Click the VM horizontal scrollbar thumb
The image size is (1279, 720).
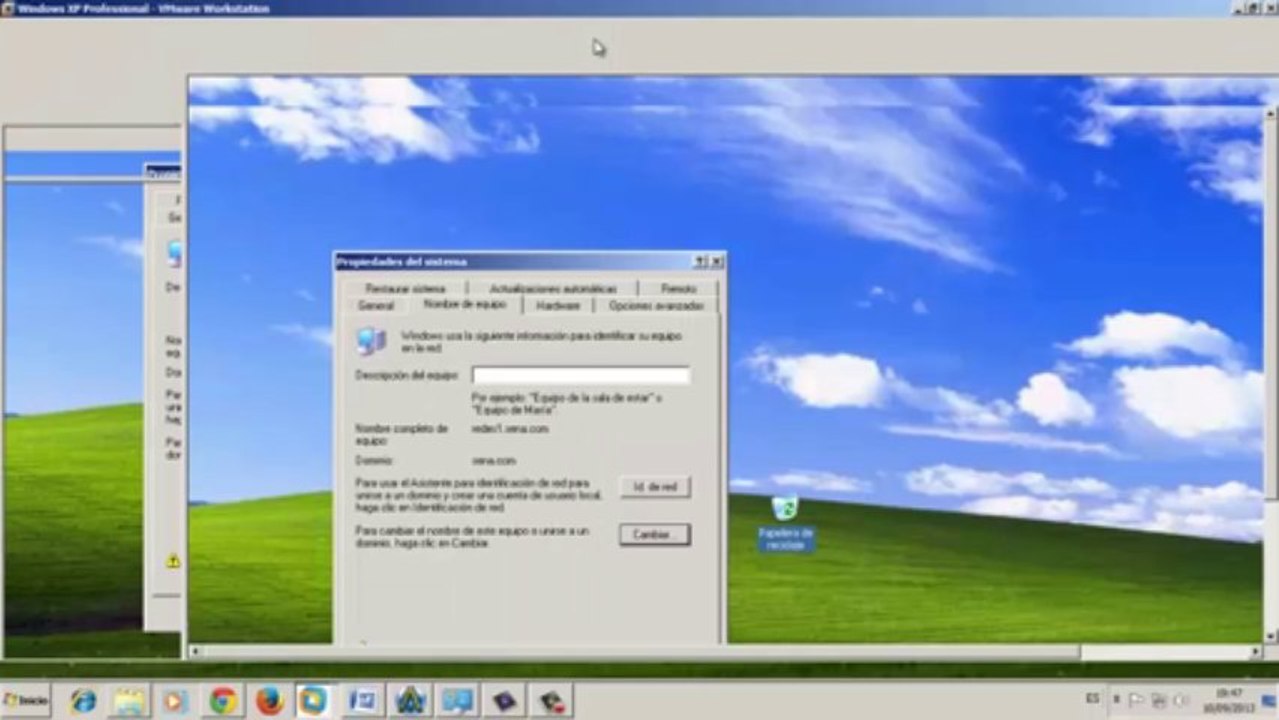point(640,652)
